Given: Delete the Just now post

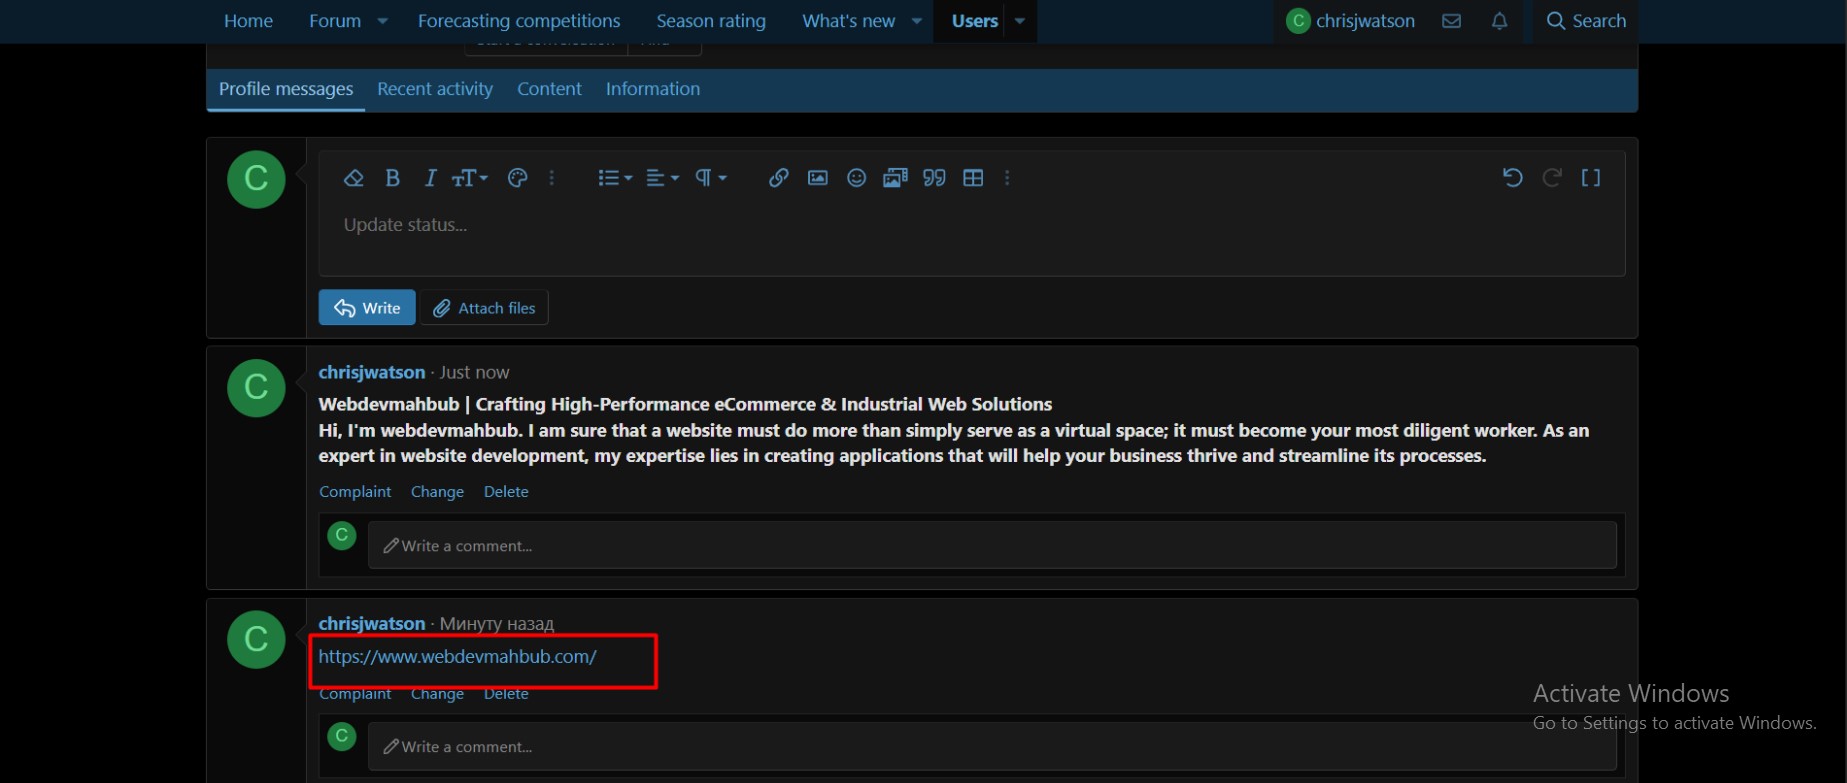Looking at the screenshot, I should click(506, 492).
